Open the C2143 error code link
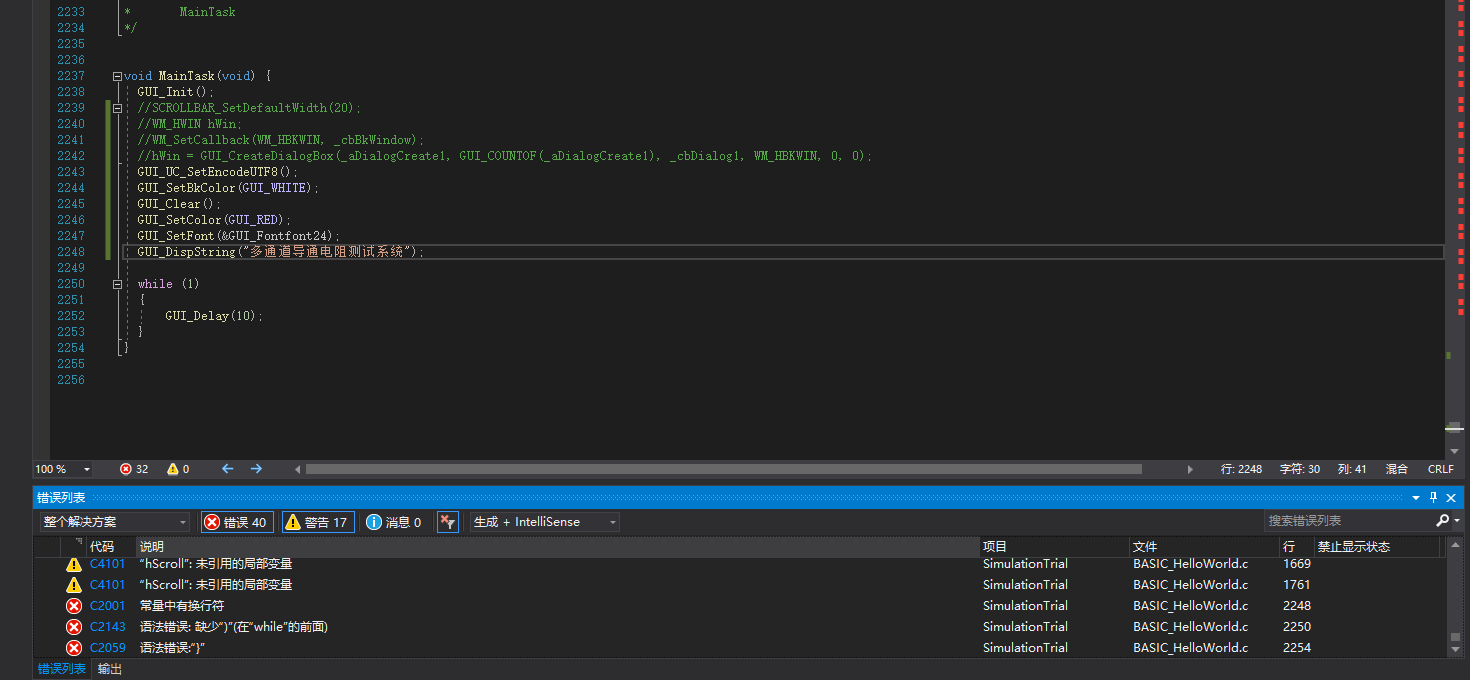The width and height of the screenshot is (1470, 680). pyautogui.click(x=108, y=627)
